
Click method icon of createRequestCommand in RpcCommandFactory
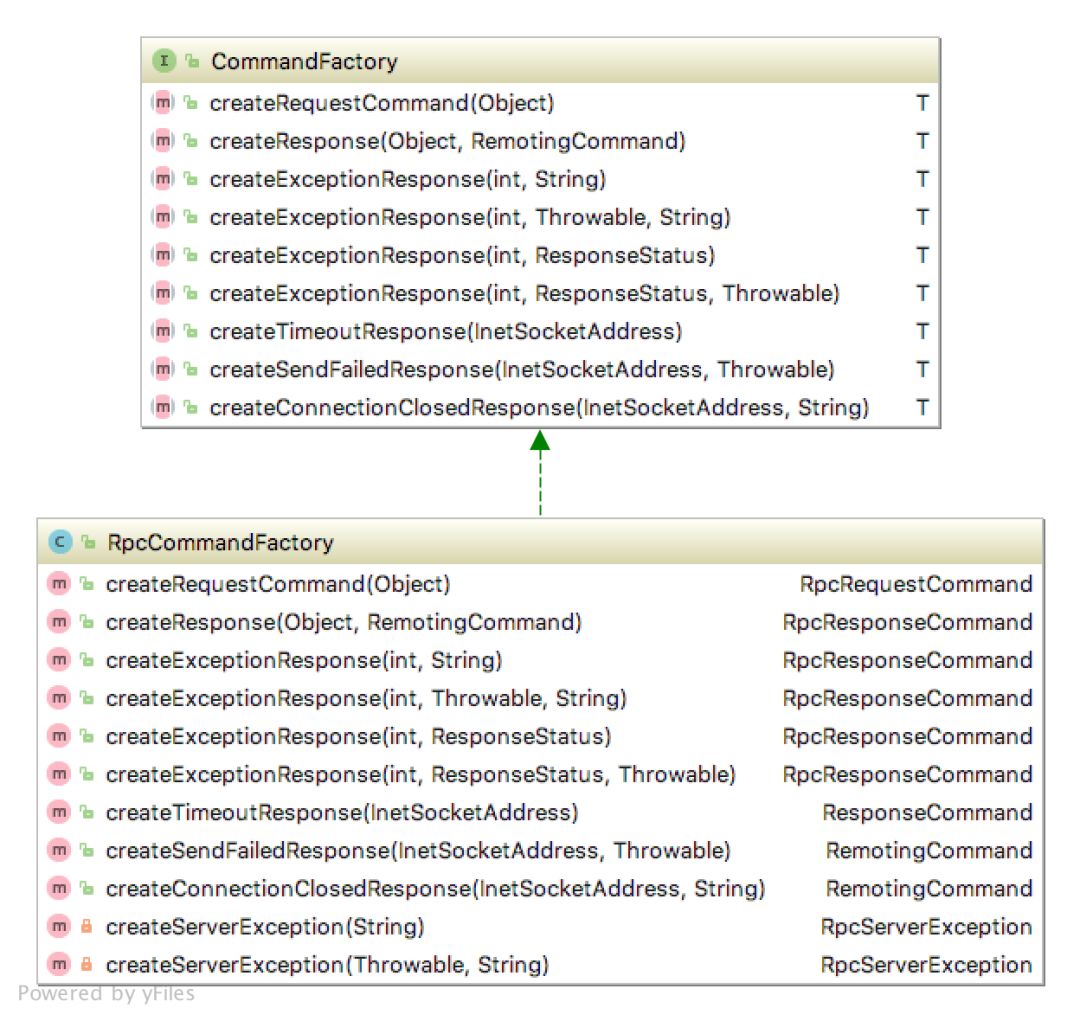pos(59,584)
